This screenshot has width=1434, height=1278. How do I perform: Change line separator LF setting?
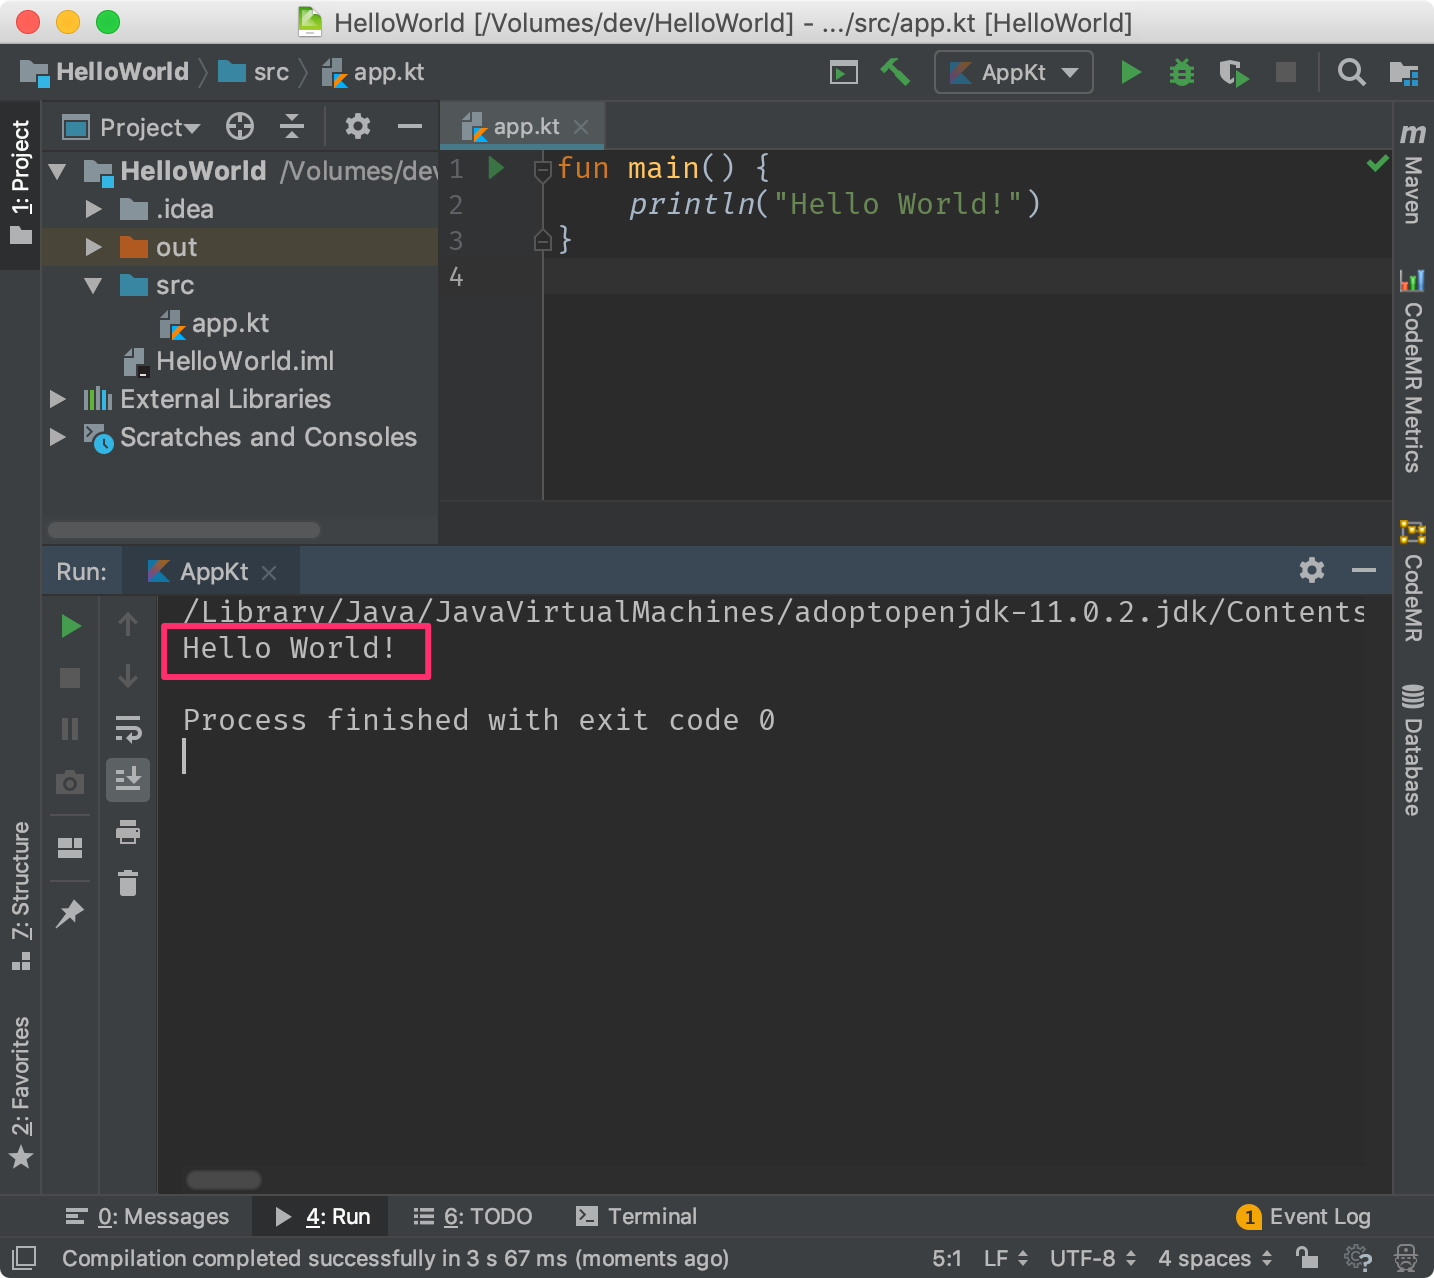pyautogui.click(x=1006, y=1258)
